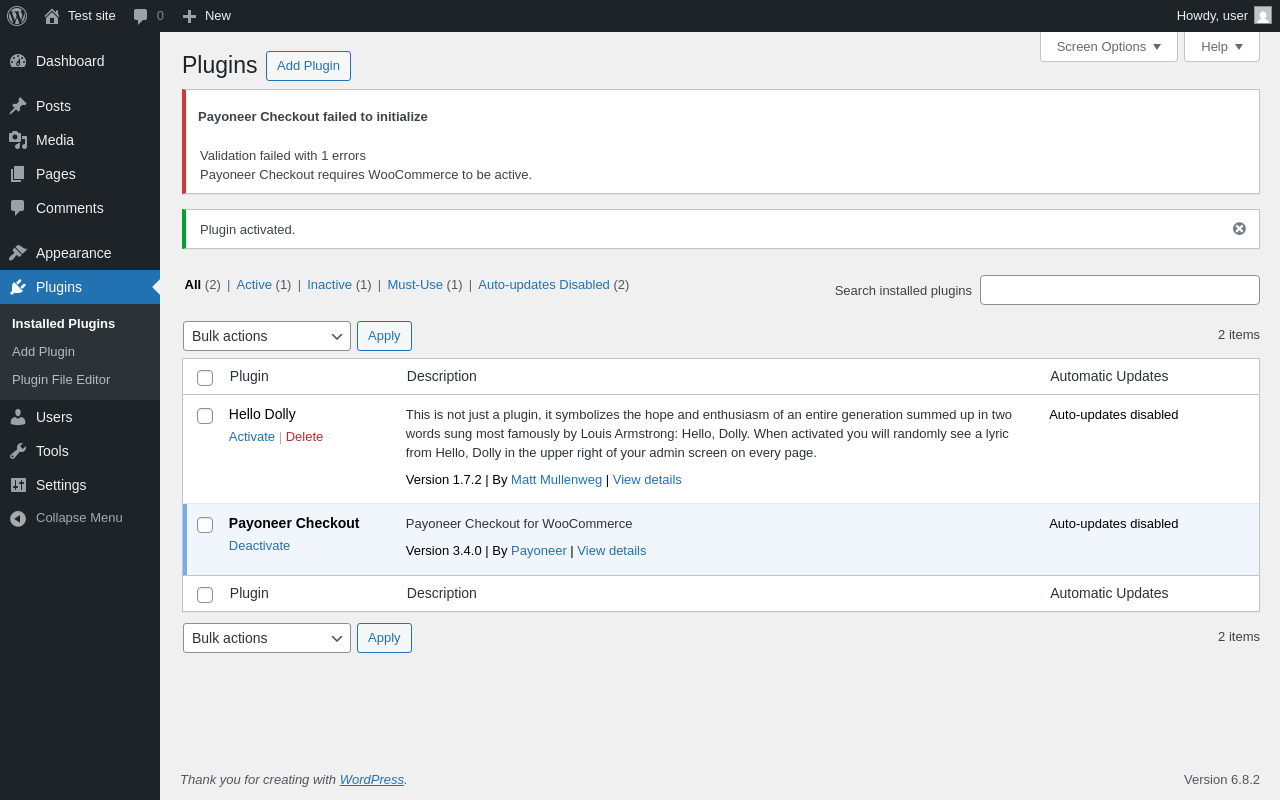Click the New label in admin bar
The height and width of the screenshot is (800, 1280).
(218, 15)
